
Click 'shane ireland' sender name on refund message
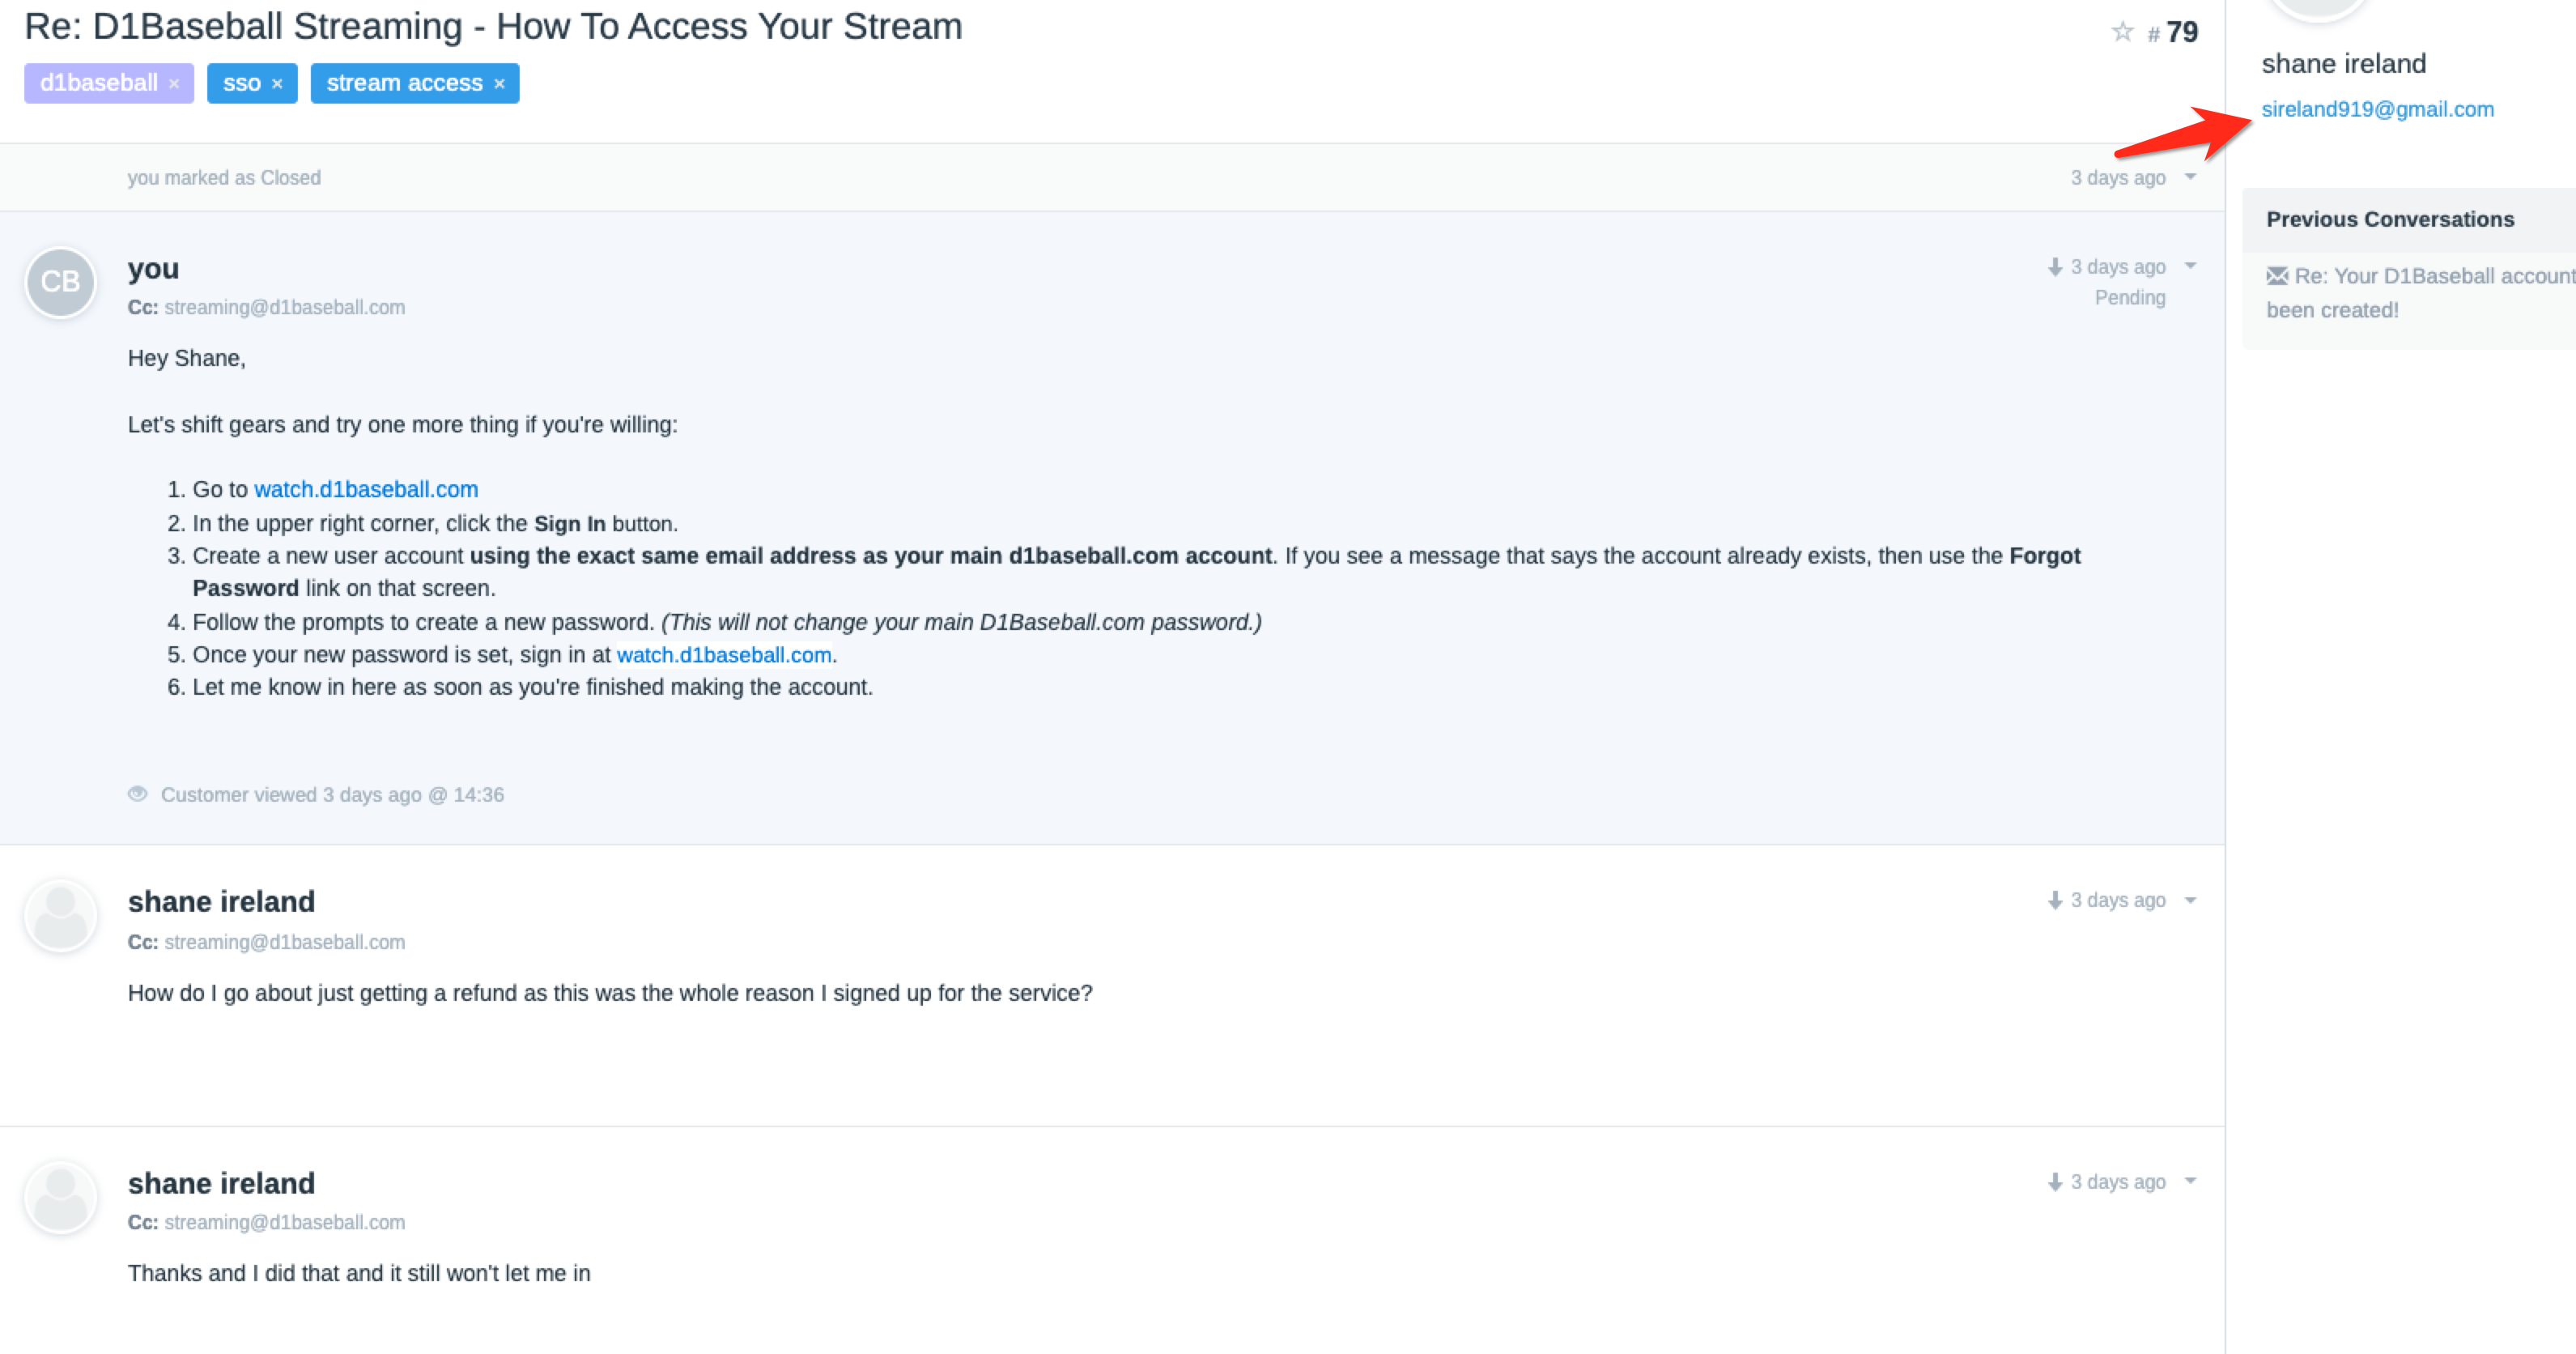tap(221, 902)
